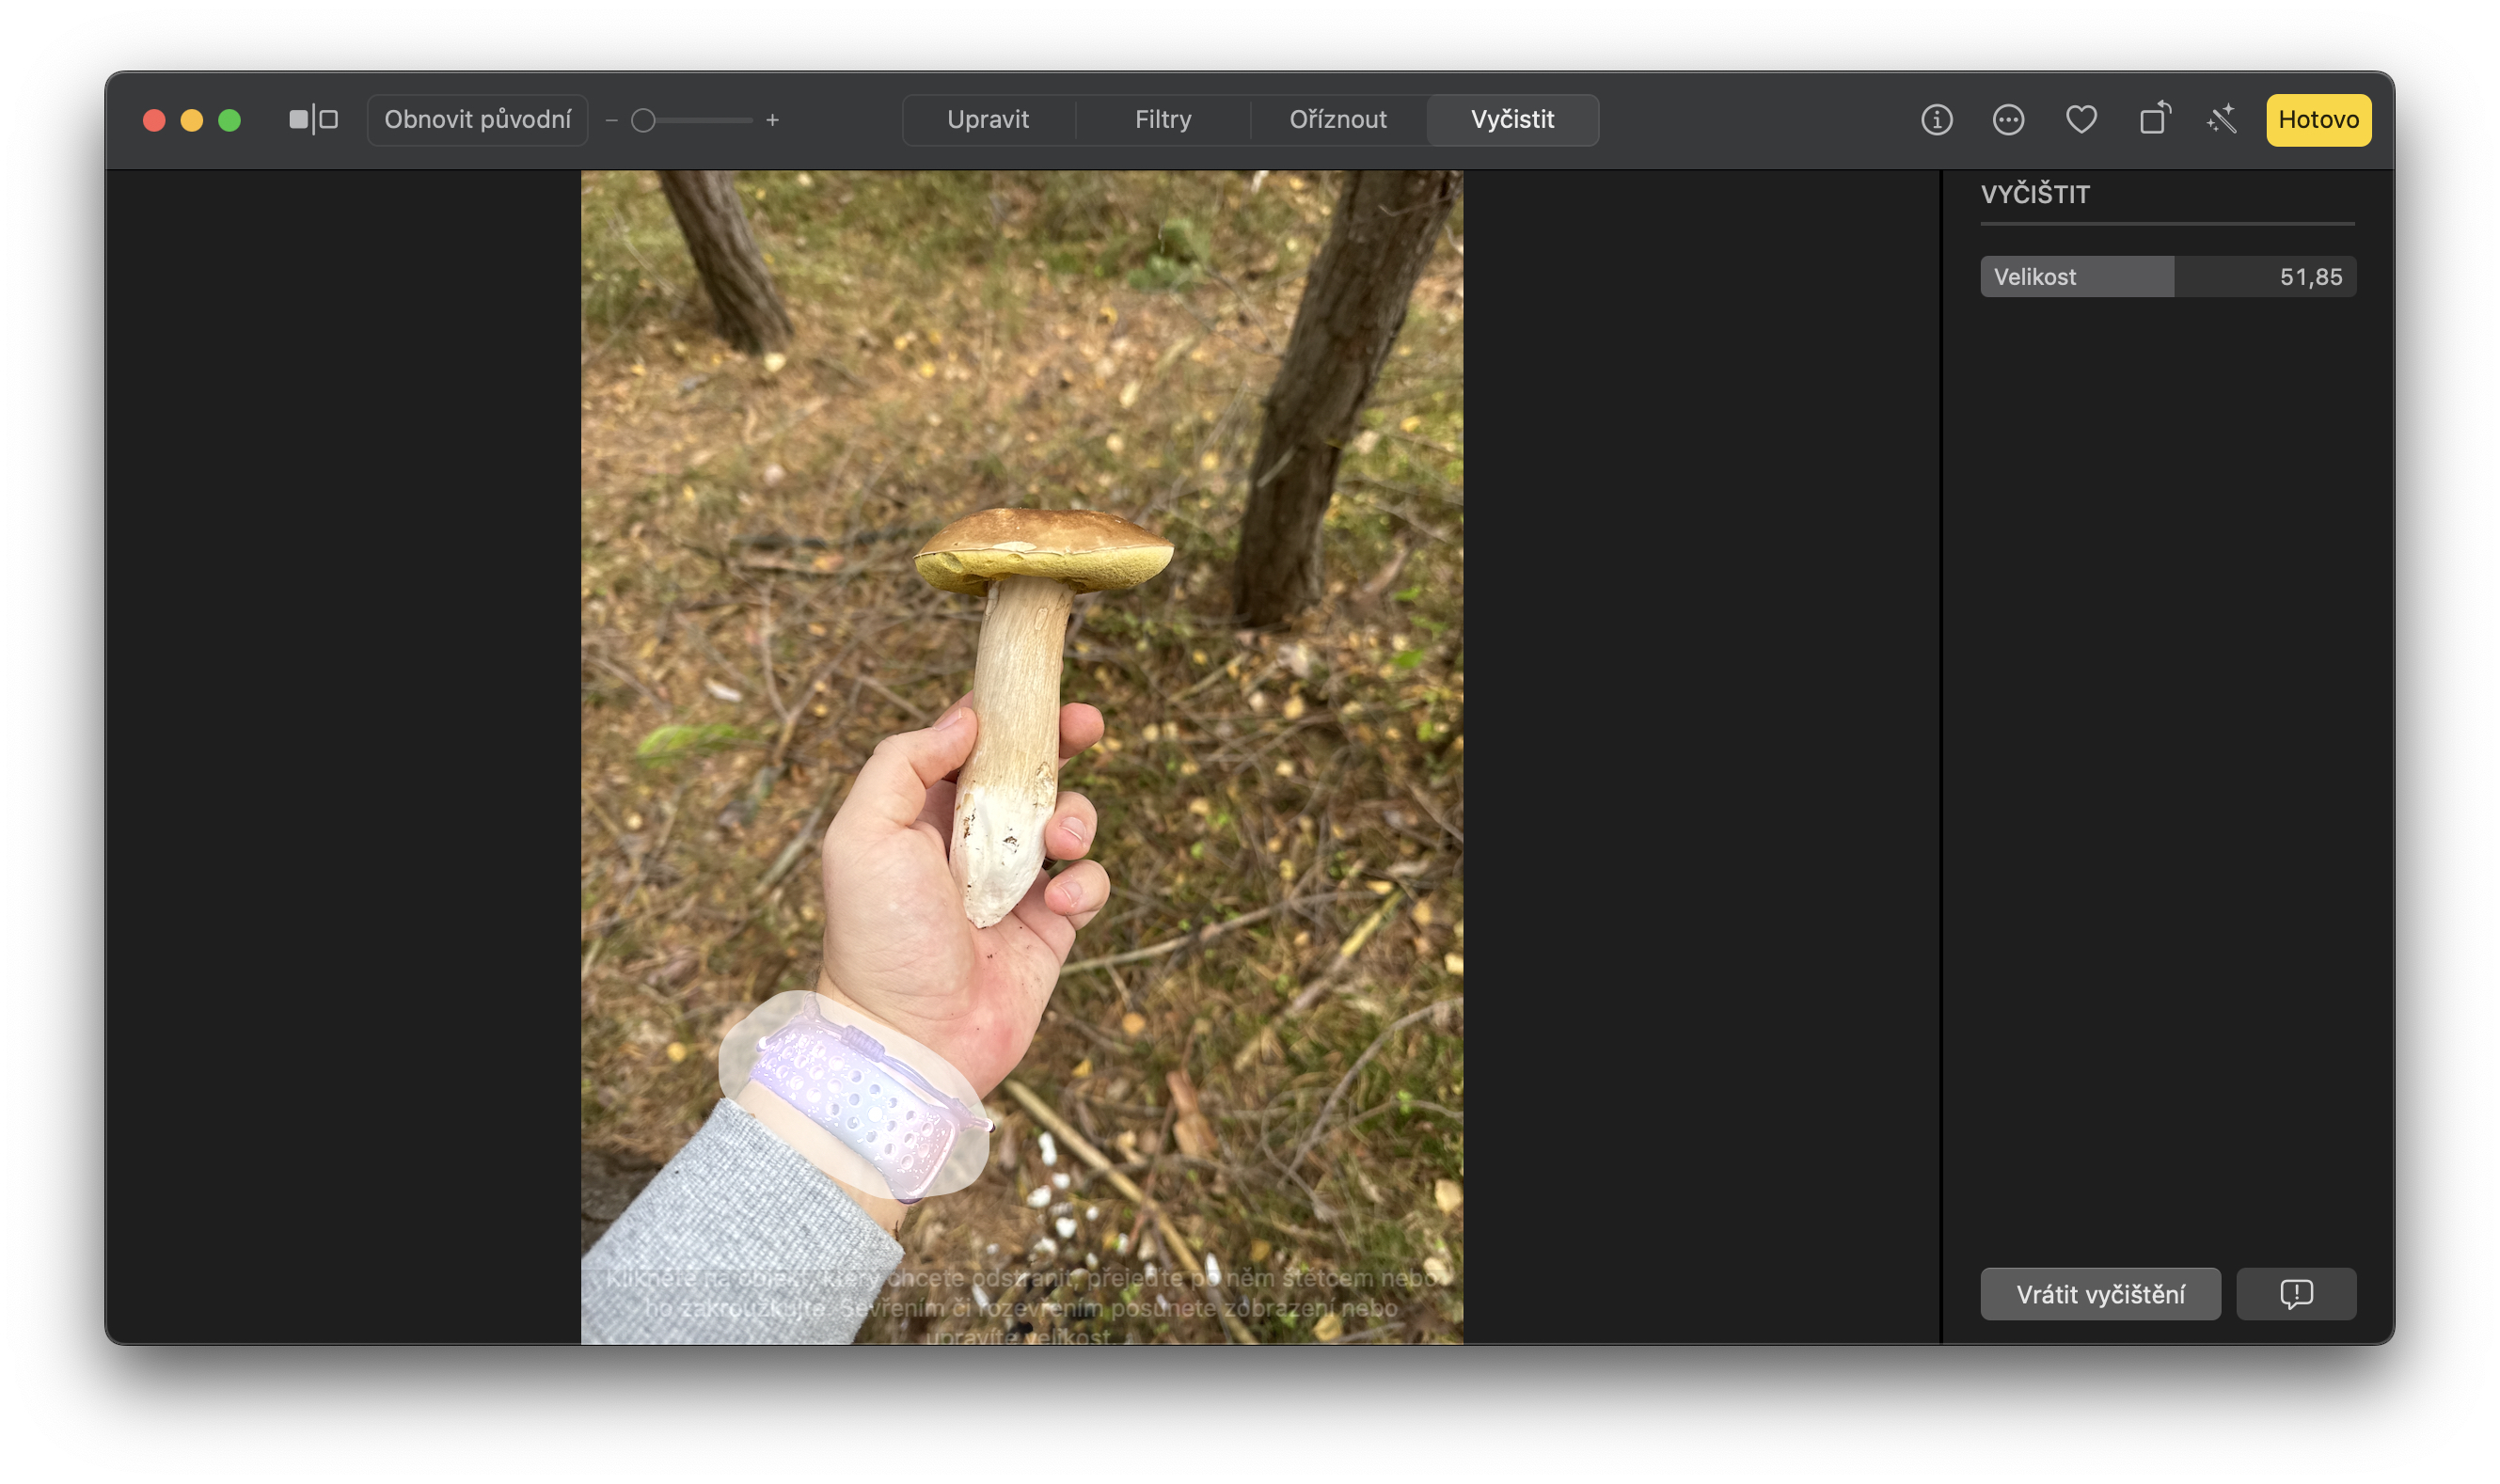2500x1484 pixels.
Task: Zoom out using the minus icon
Action: point(611,119)
